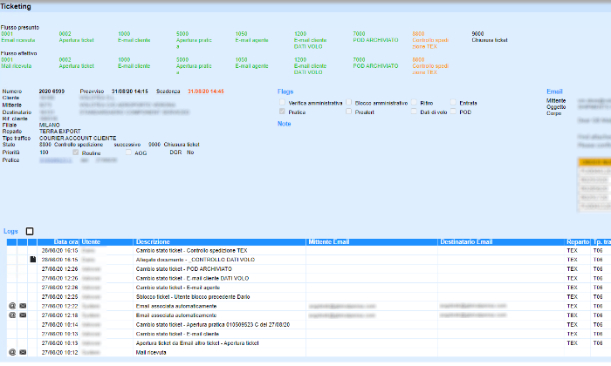
Task: Toggle the AOG checkbox
Action: [x=128, y=152]
